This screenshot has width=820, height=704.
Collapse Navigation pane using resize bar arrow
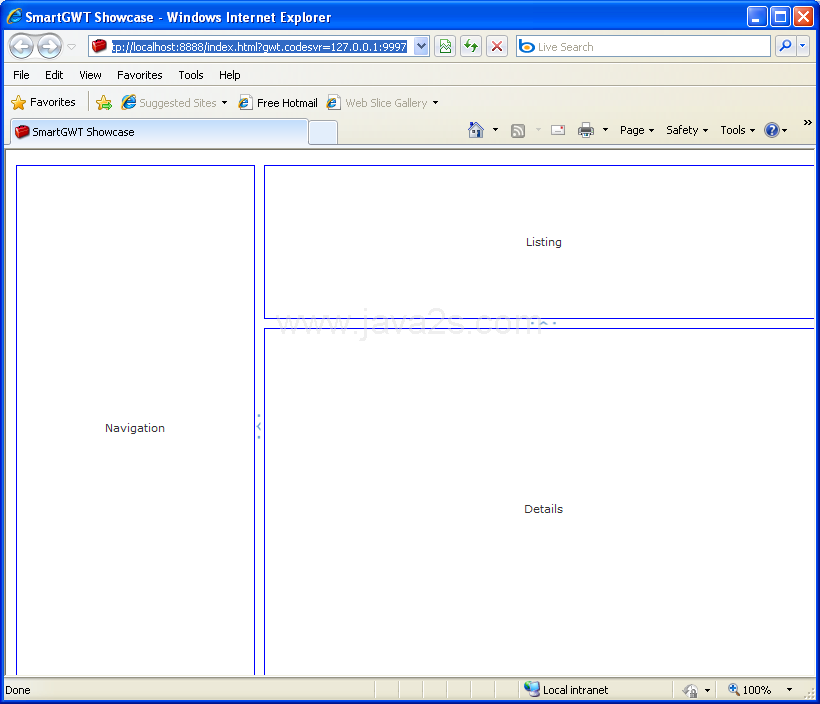(x=259, y=426)
